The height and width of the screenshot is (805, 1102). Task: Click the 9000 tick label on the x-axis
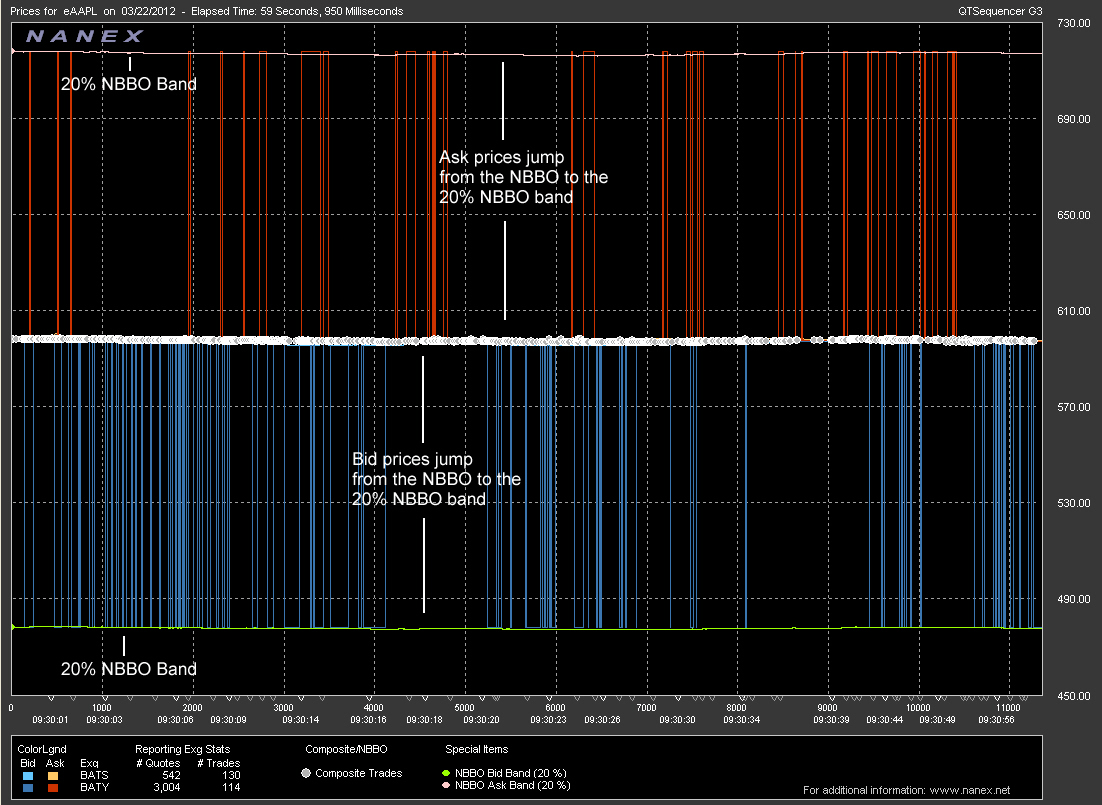point(827,708)
